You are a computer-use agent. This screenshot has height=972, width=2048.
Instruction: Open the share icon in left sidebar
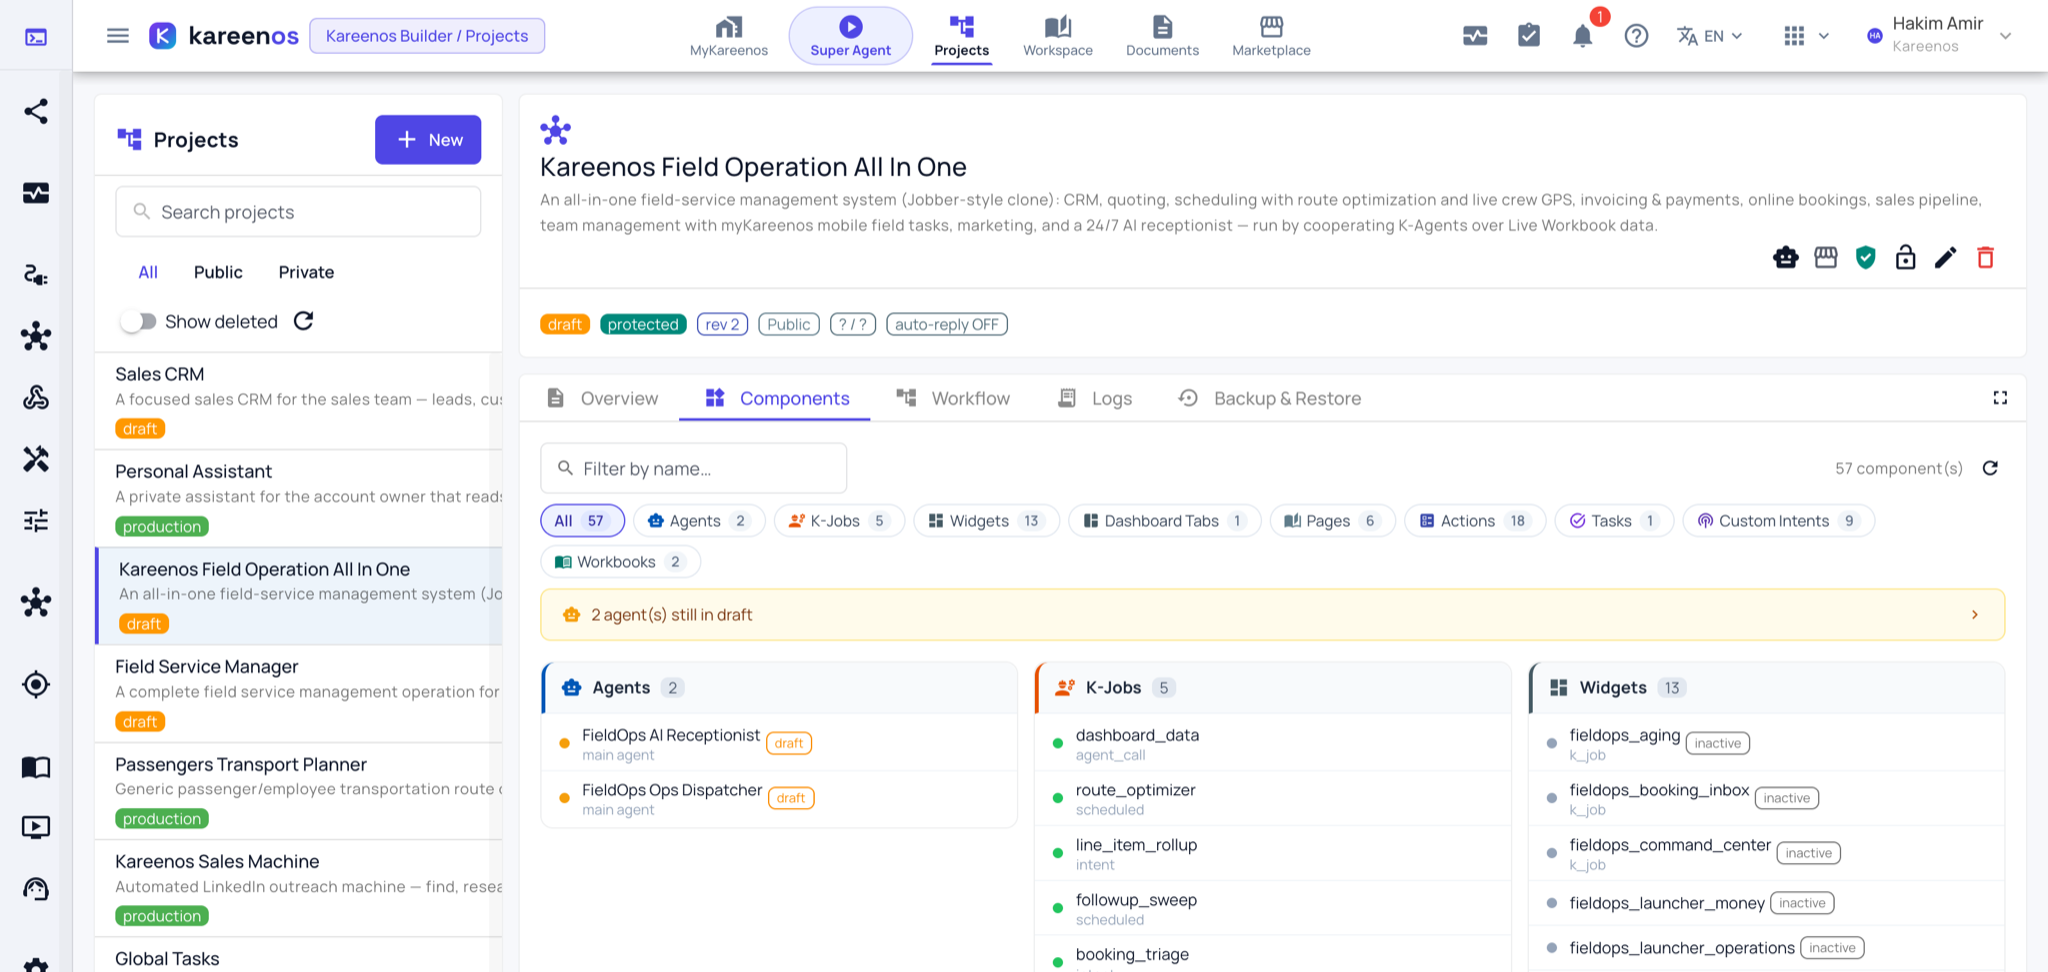click(36, 111)
